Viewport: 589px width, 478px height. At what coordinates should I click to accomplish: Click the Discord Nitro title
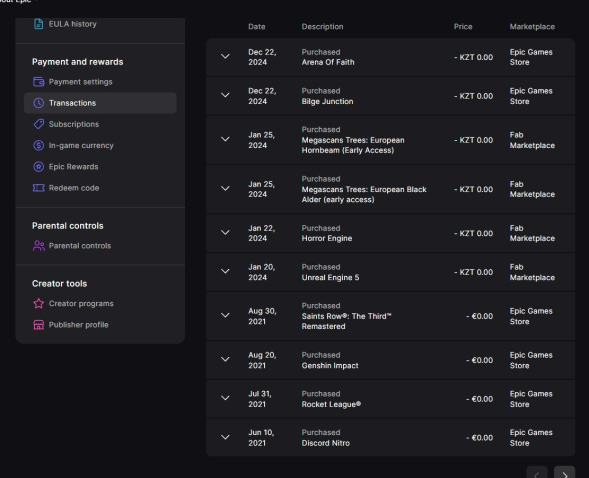[325, 443]
